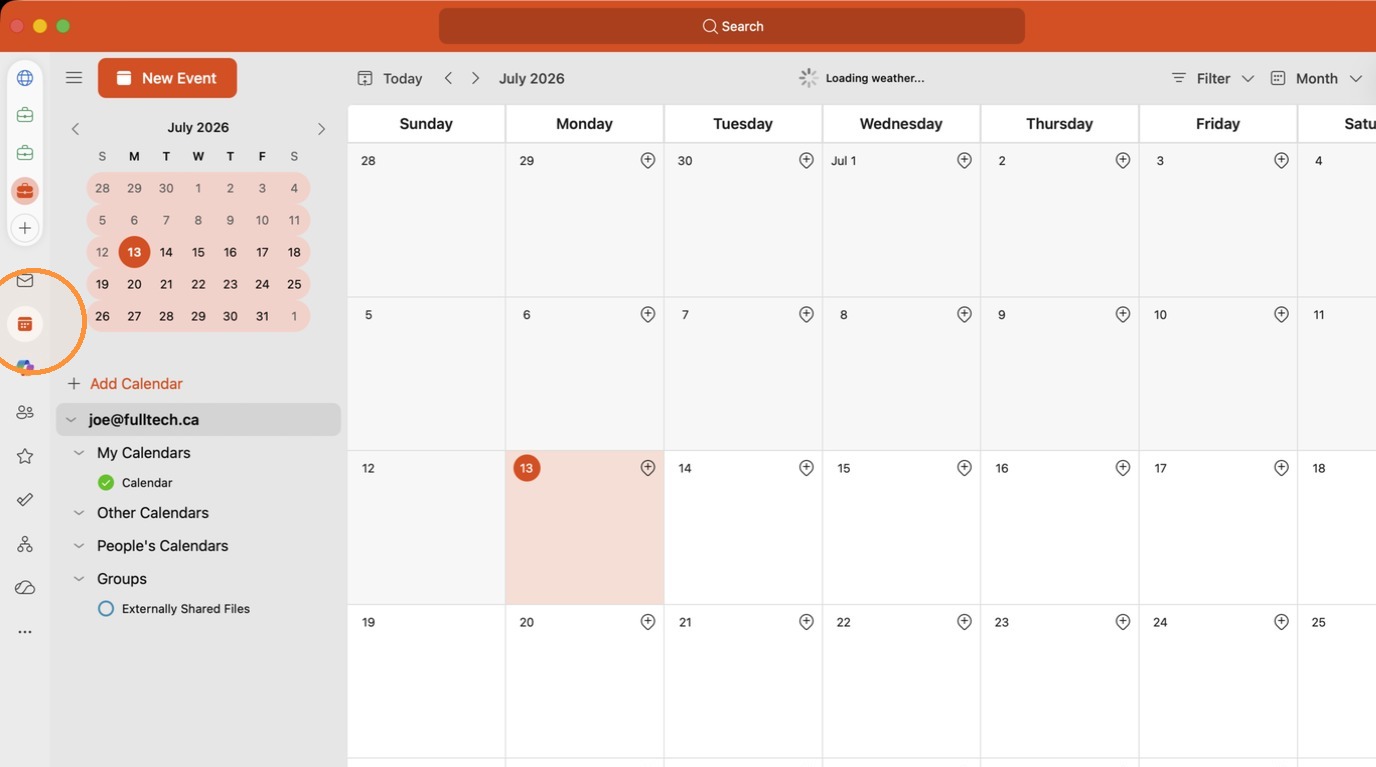Viewport: 1376px width, 767px height.
Task: Add event on Monday June 29
Action: coord(648,160)
